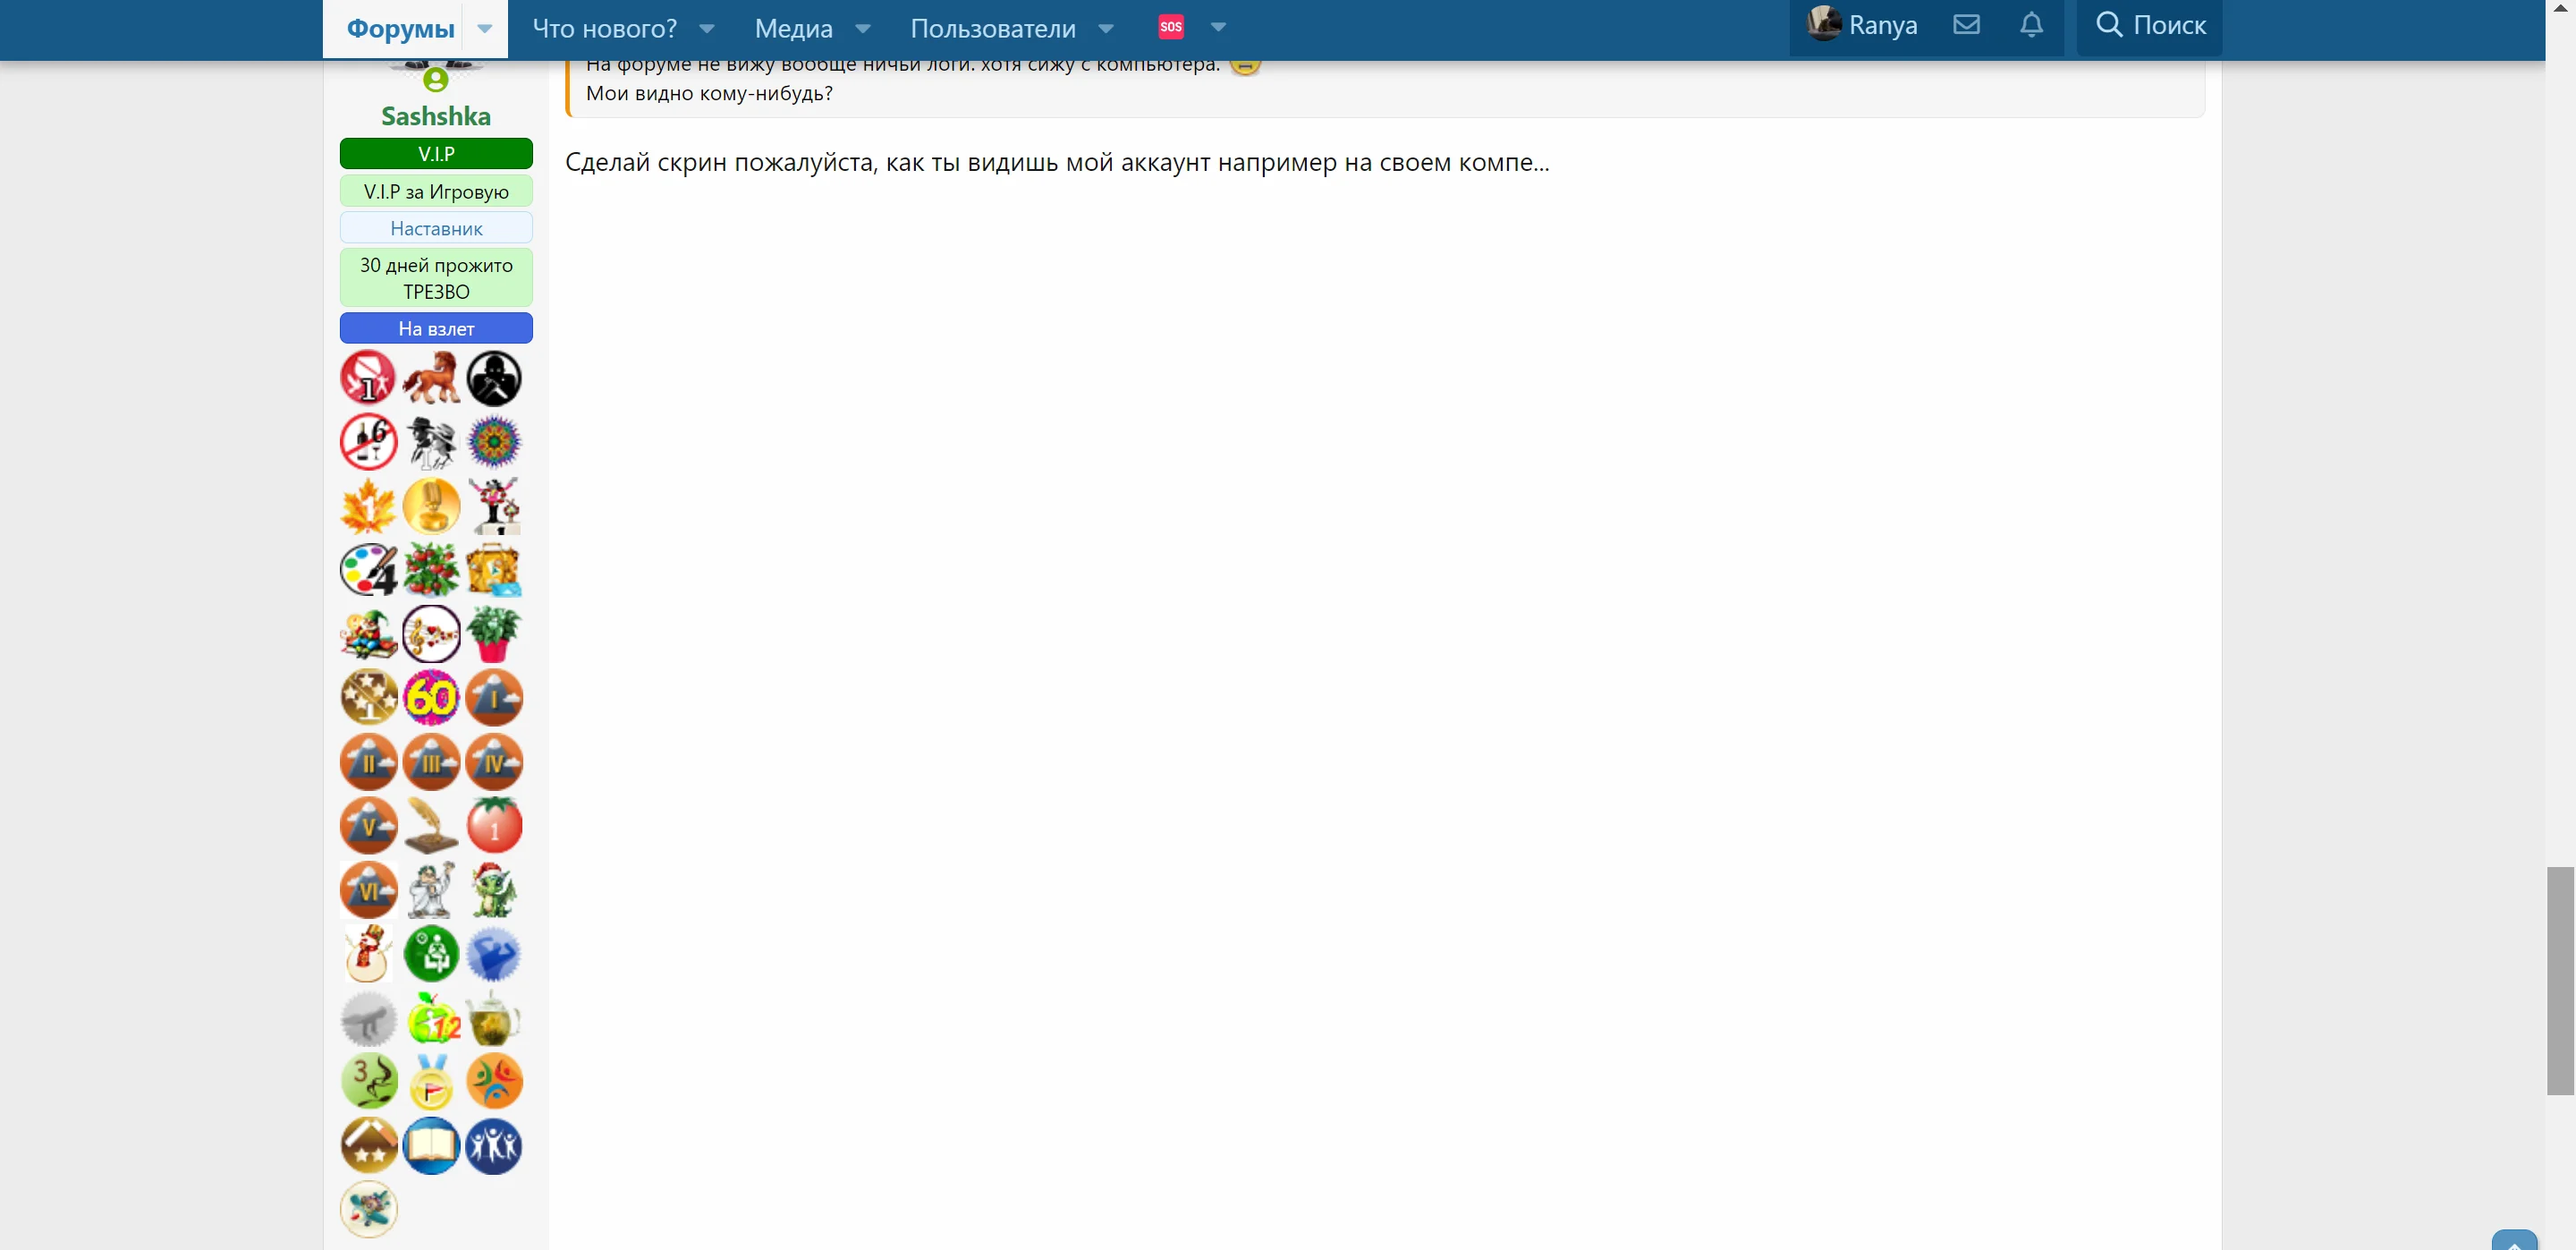Viewport: 2576px width, 1250px height.
Task: Open Sashshka's user profile link
Action: 436,116
